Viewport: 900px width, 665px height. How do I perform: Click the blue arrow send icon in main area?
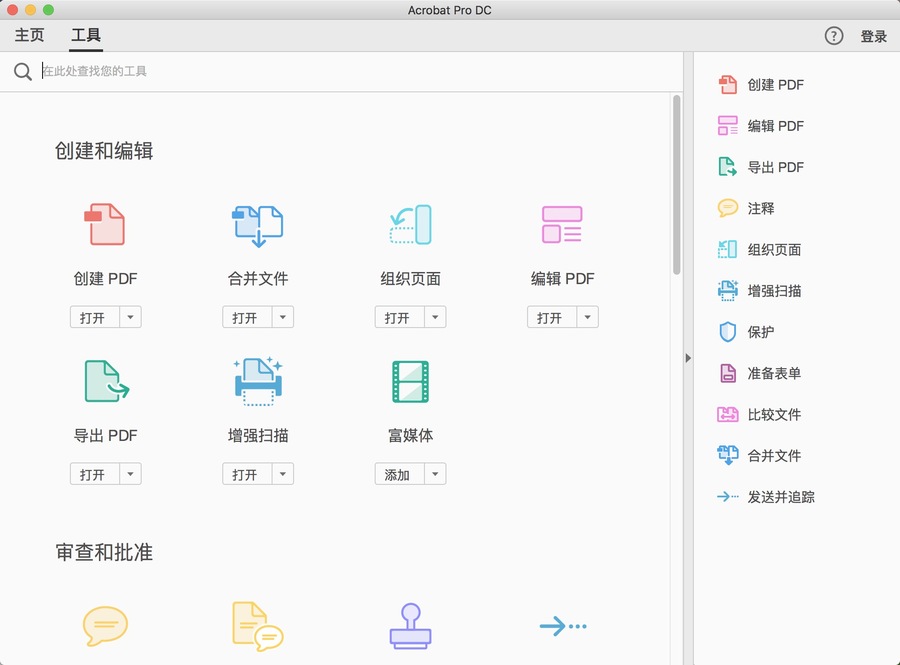point(563,626)
